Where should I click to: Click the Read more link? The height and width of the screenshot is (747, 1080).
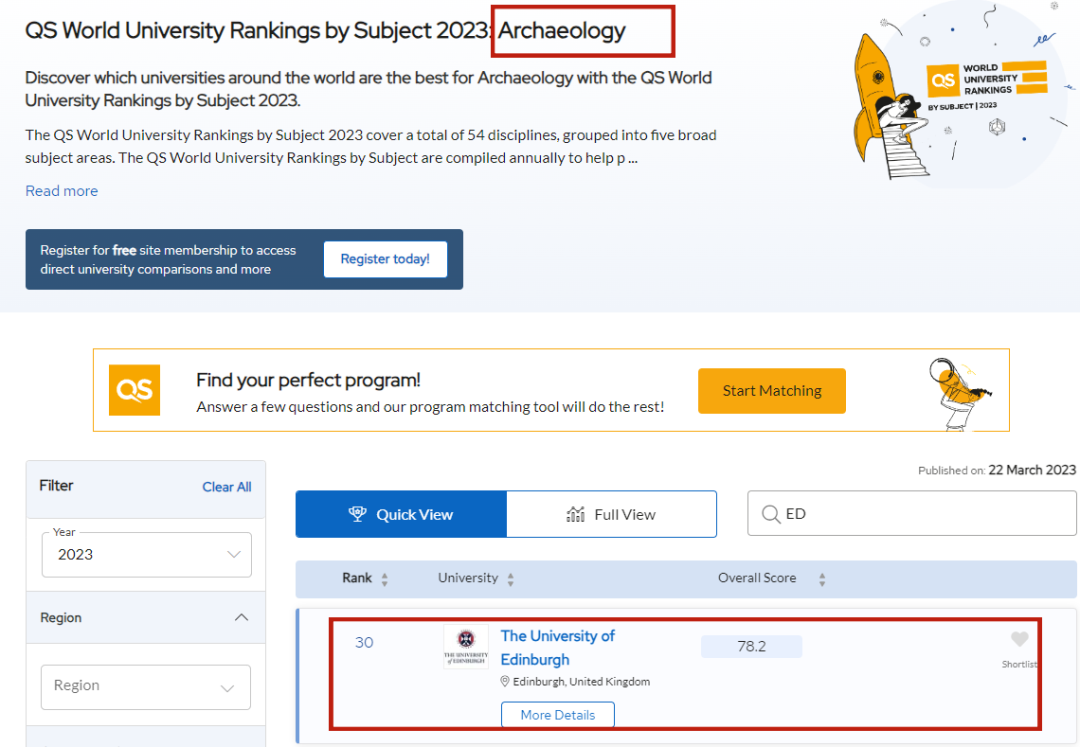coord(61,191)
